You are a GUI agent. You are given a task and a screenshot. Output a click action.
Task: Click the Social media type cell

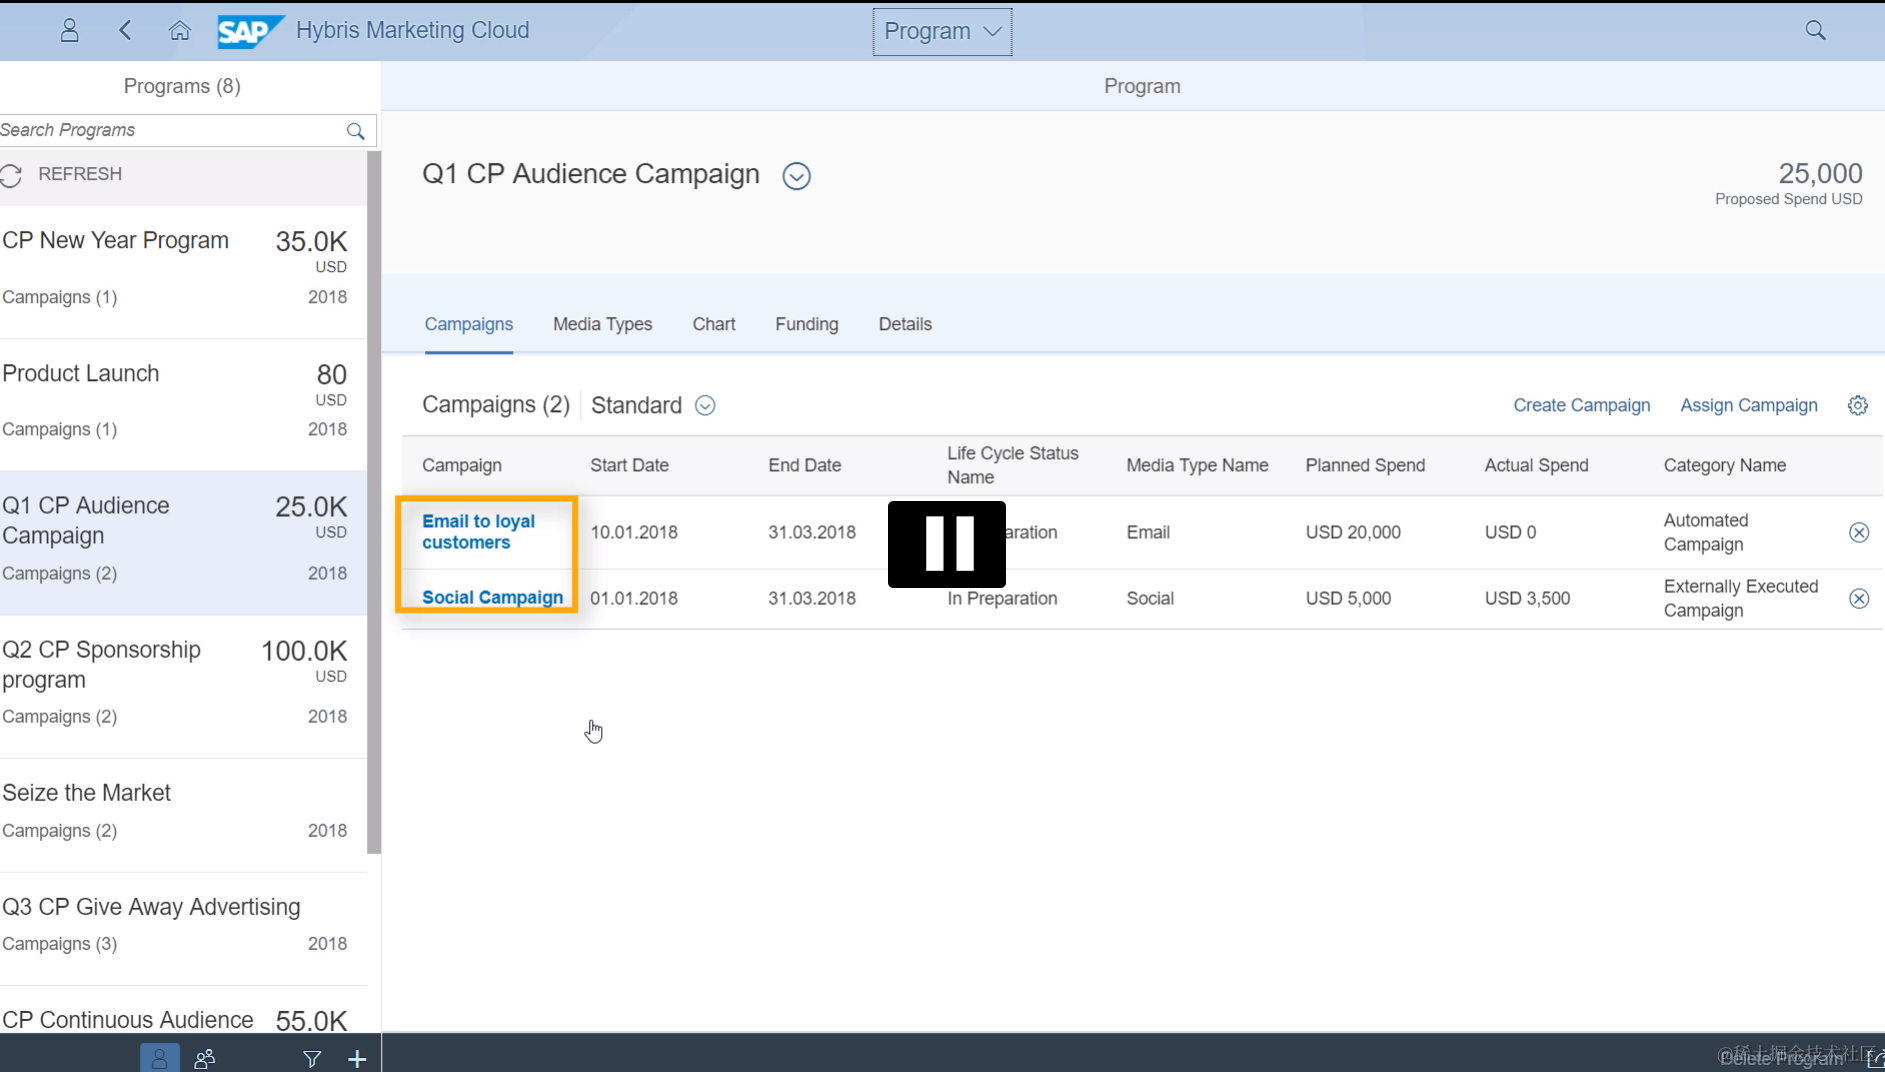(1150, 598)
